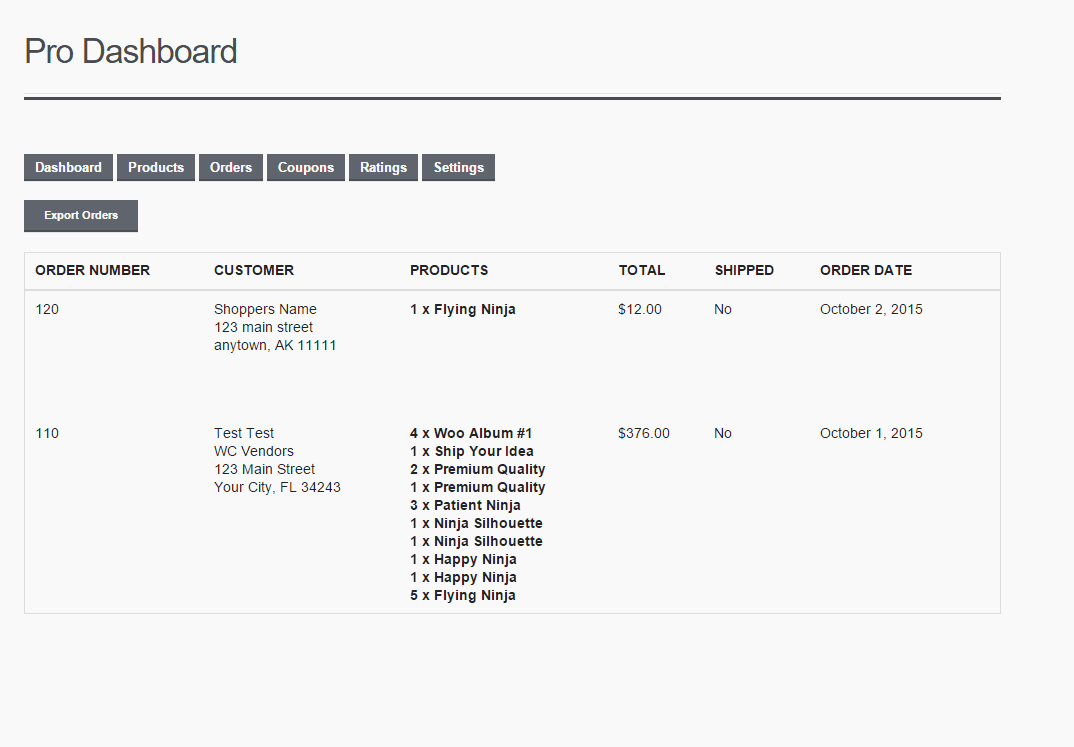
Task: Open the Orders tab
Action: click(230, 167)
